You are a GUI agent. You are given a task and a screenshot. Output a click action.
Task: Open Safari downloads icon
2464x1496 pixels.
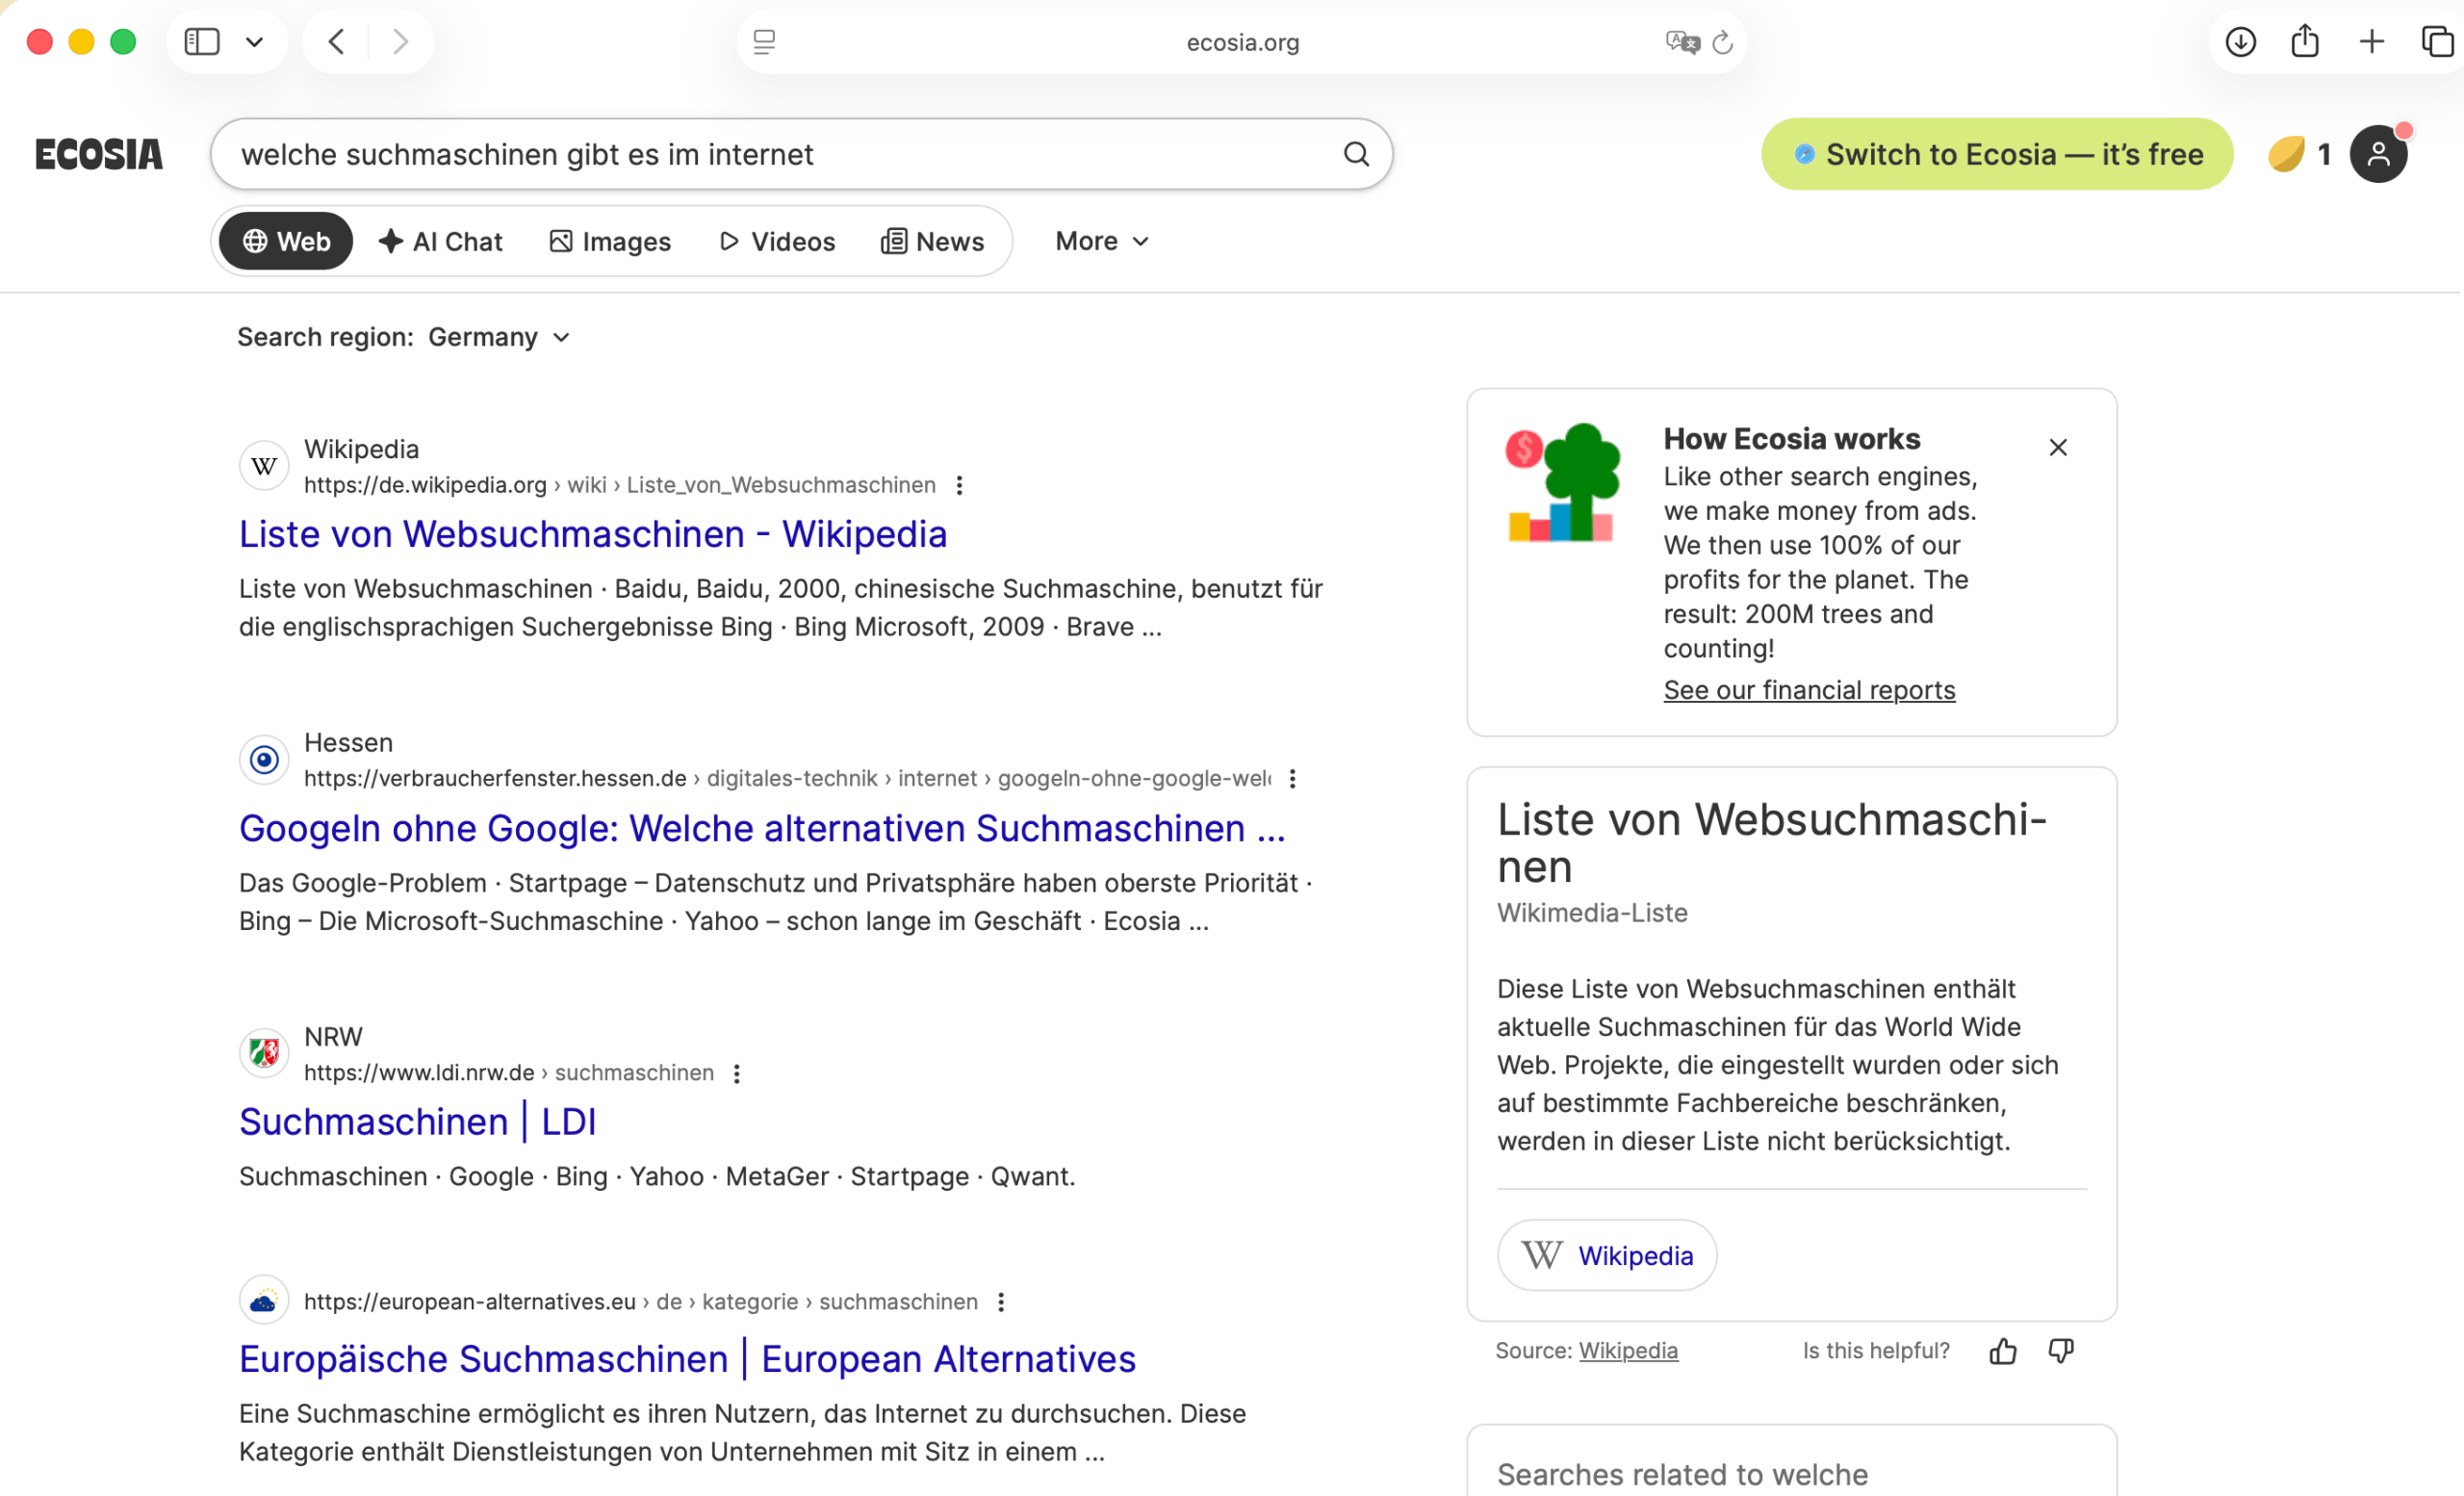coord(2241,42)
